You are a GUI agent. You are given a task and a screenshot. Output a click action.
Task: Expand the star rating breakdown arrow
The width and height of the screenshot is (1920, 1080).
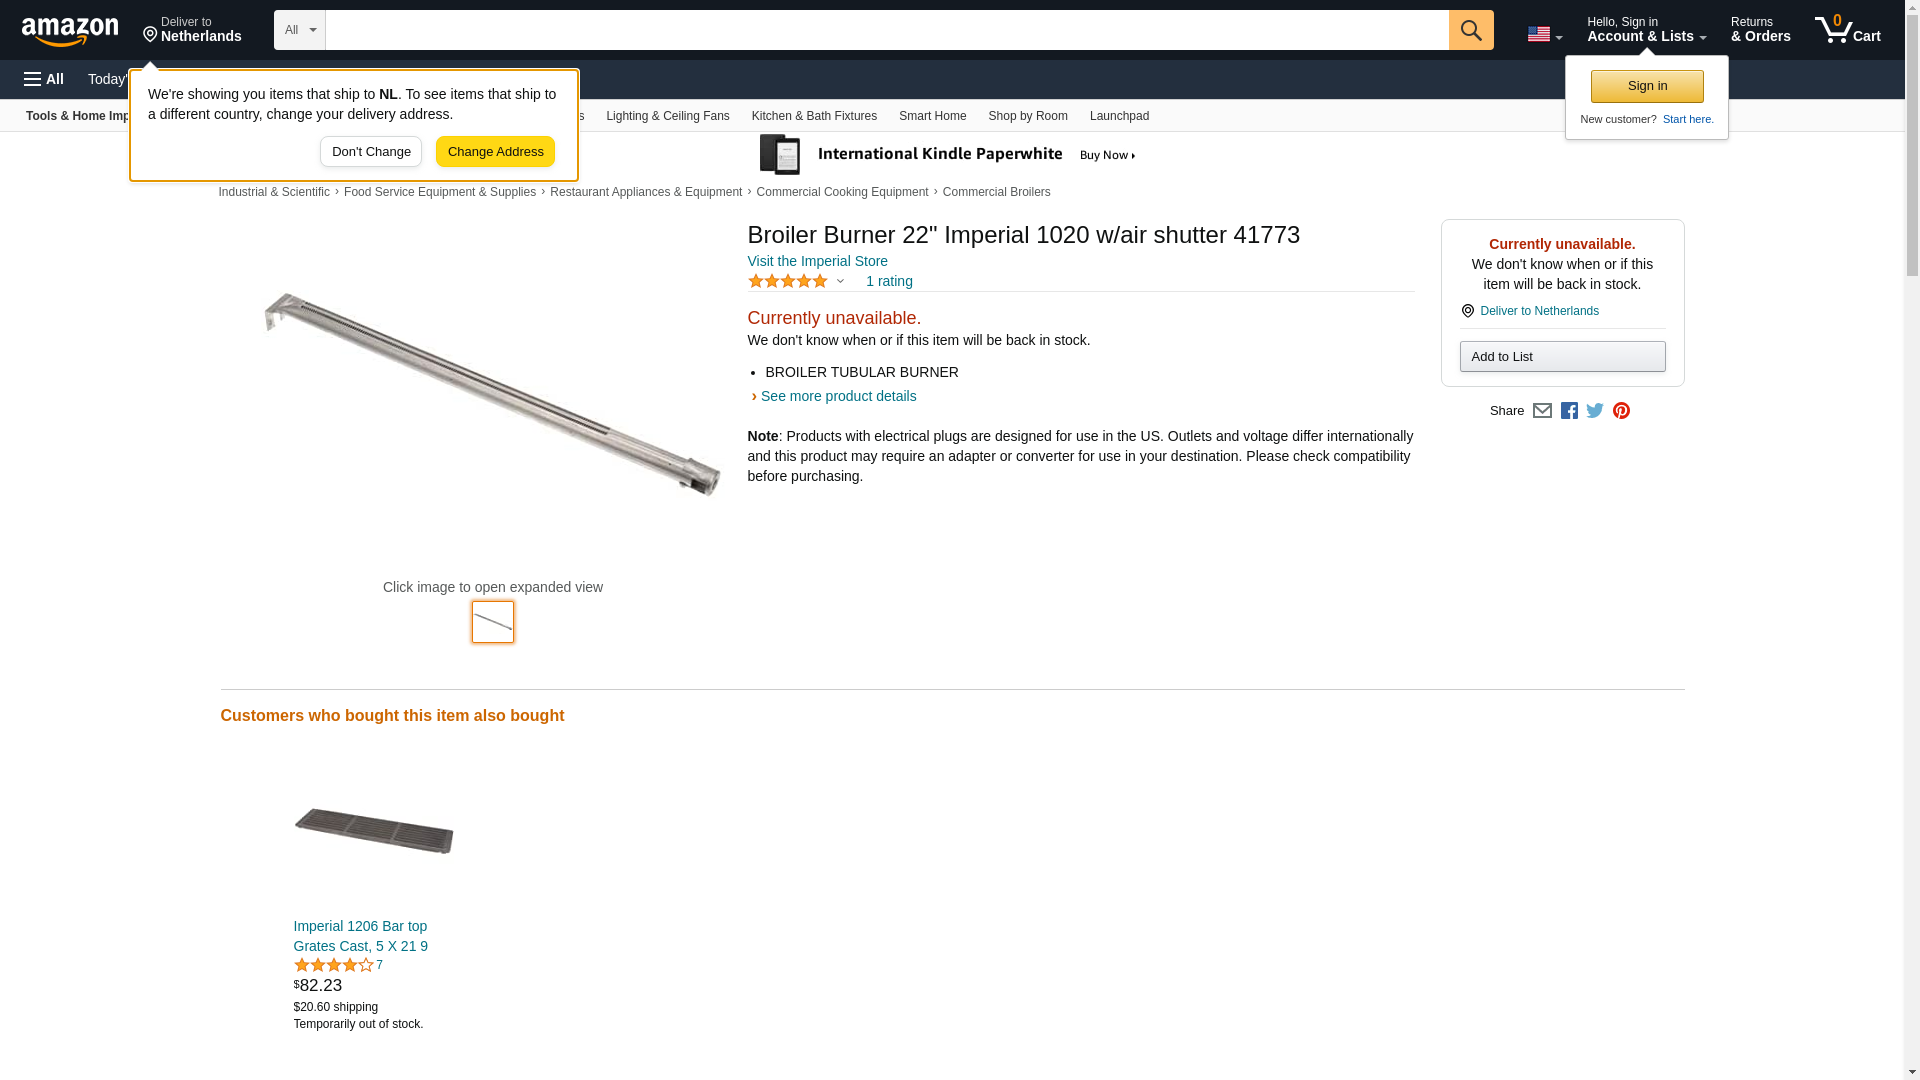(840, 281)
